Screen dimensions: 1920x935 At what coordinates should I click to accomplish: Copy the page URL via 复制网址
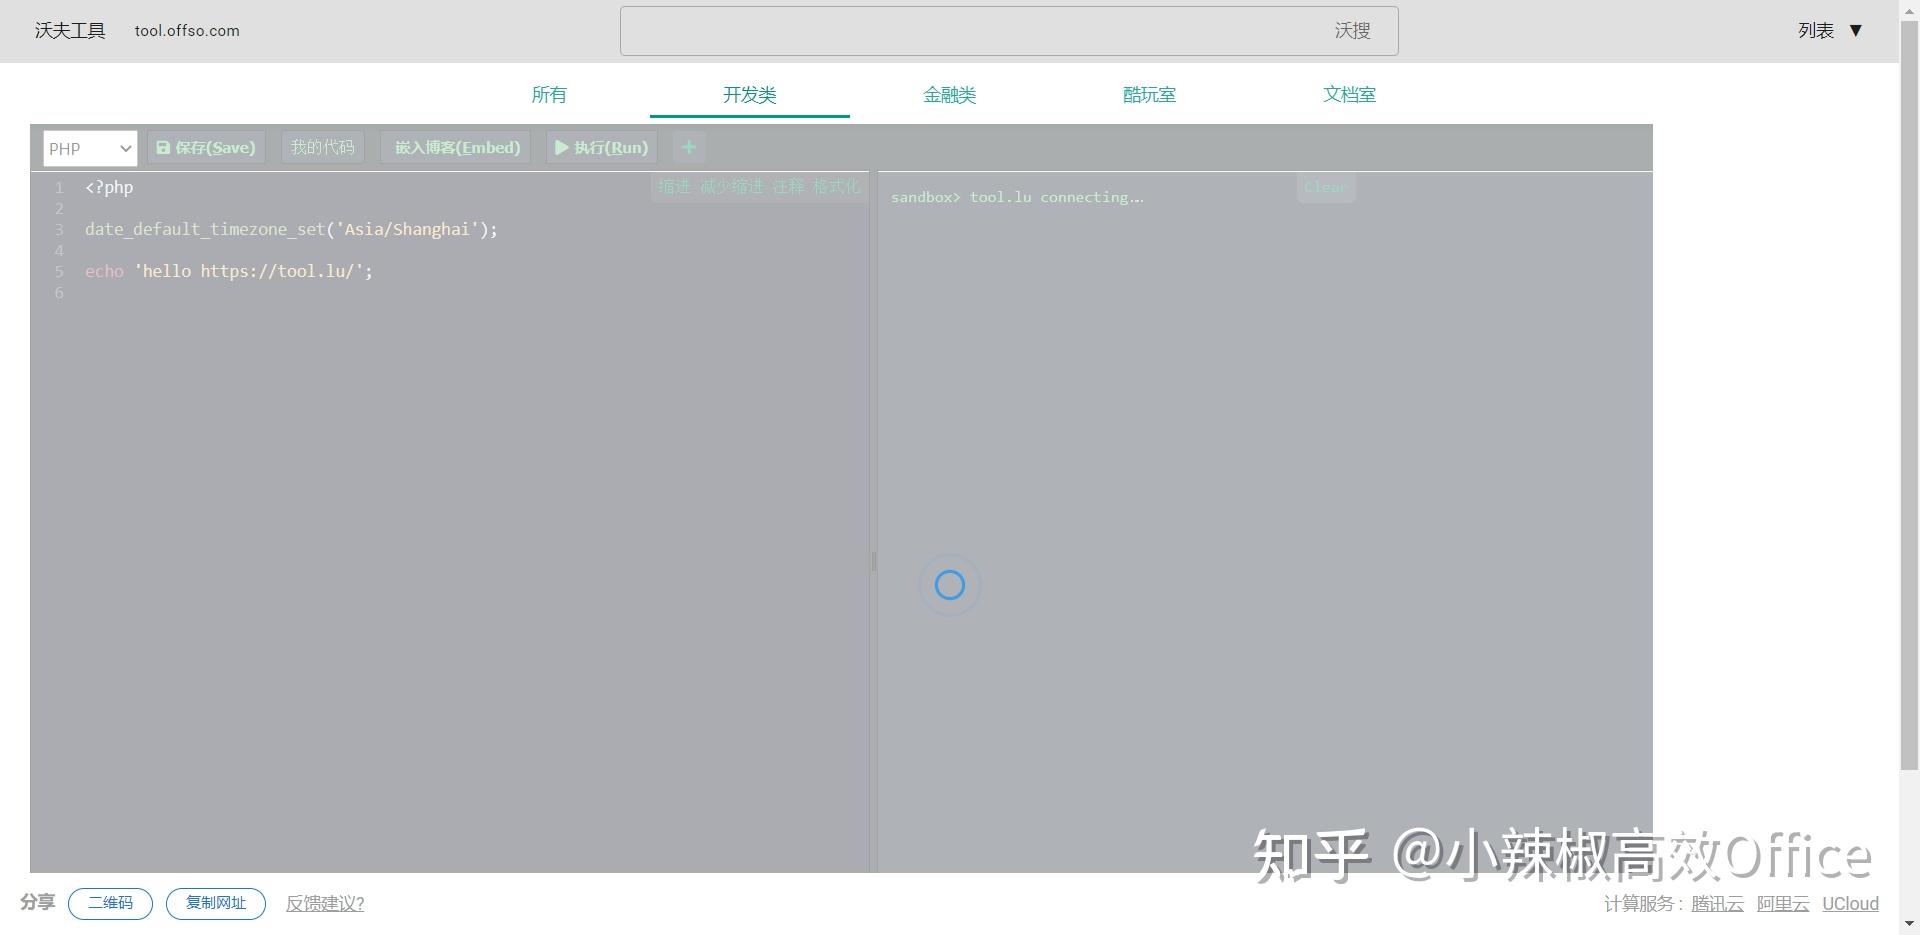coord(215,903)
